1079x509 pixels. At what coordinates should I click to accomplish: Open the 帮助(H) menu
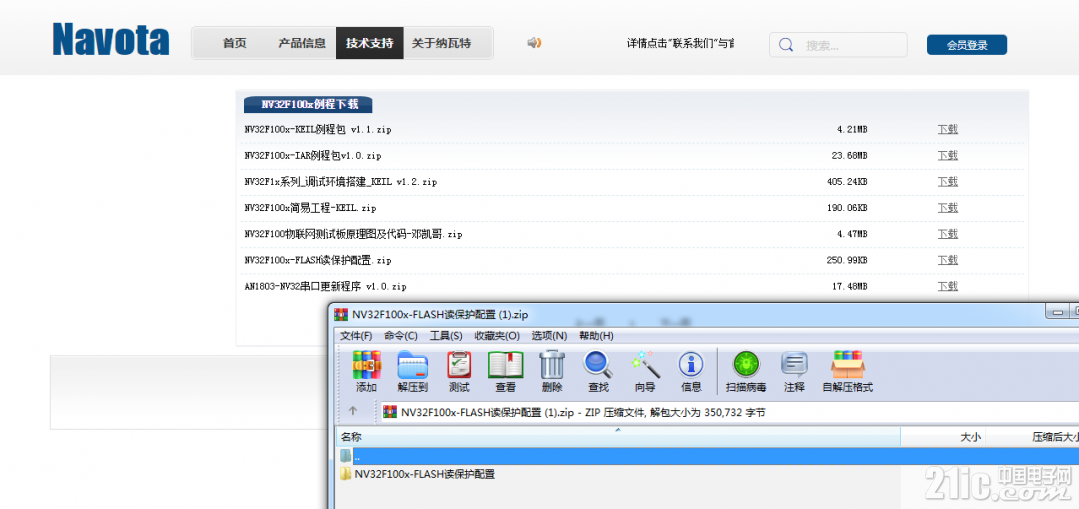[596, 336]
